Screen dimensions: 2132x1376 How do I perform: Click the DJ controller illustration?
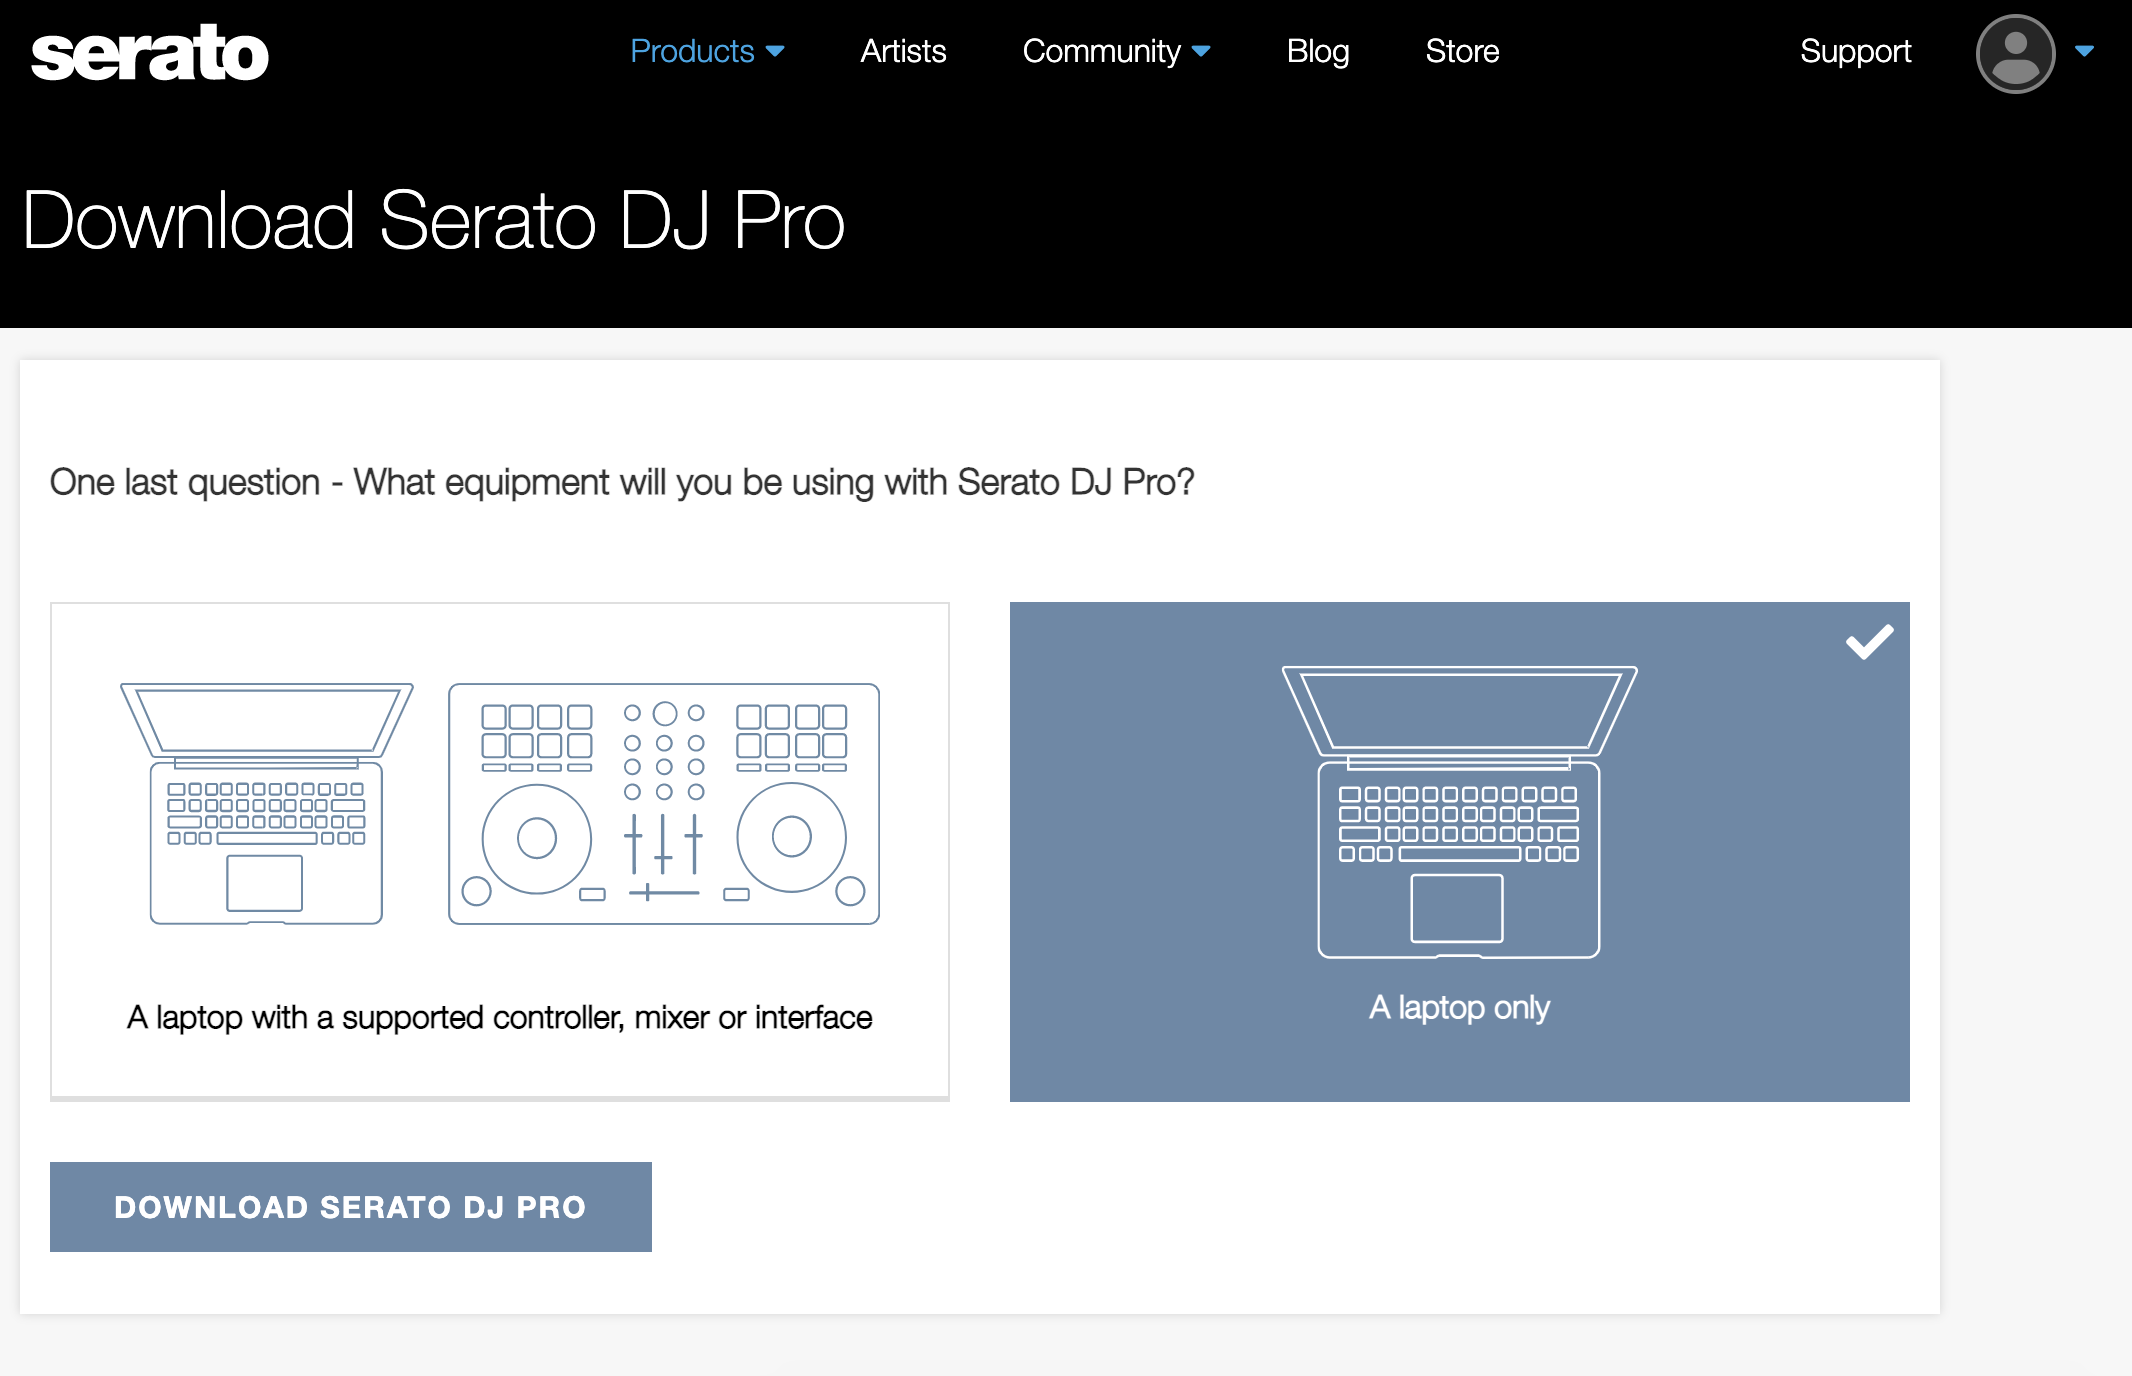pos(664,804)
